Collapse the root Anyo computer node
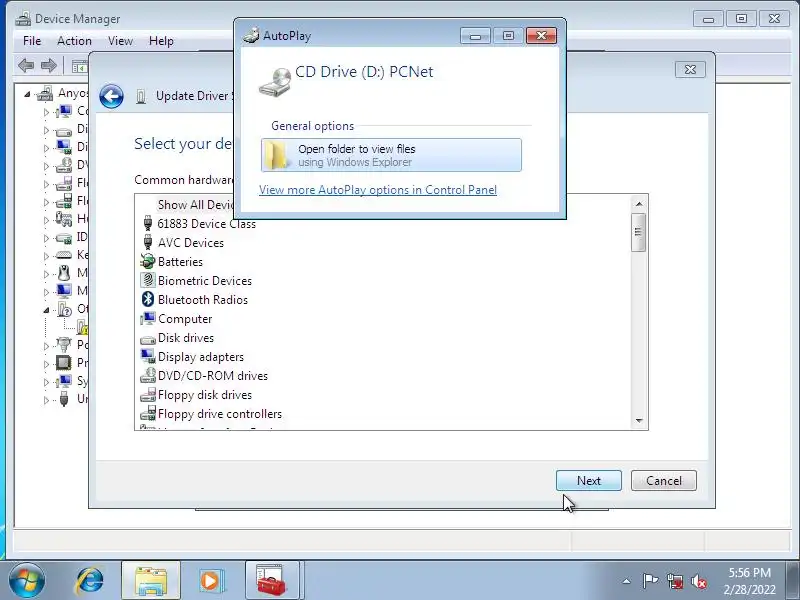Viewport: 800px width, 600px height. (x=27, y=94)
